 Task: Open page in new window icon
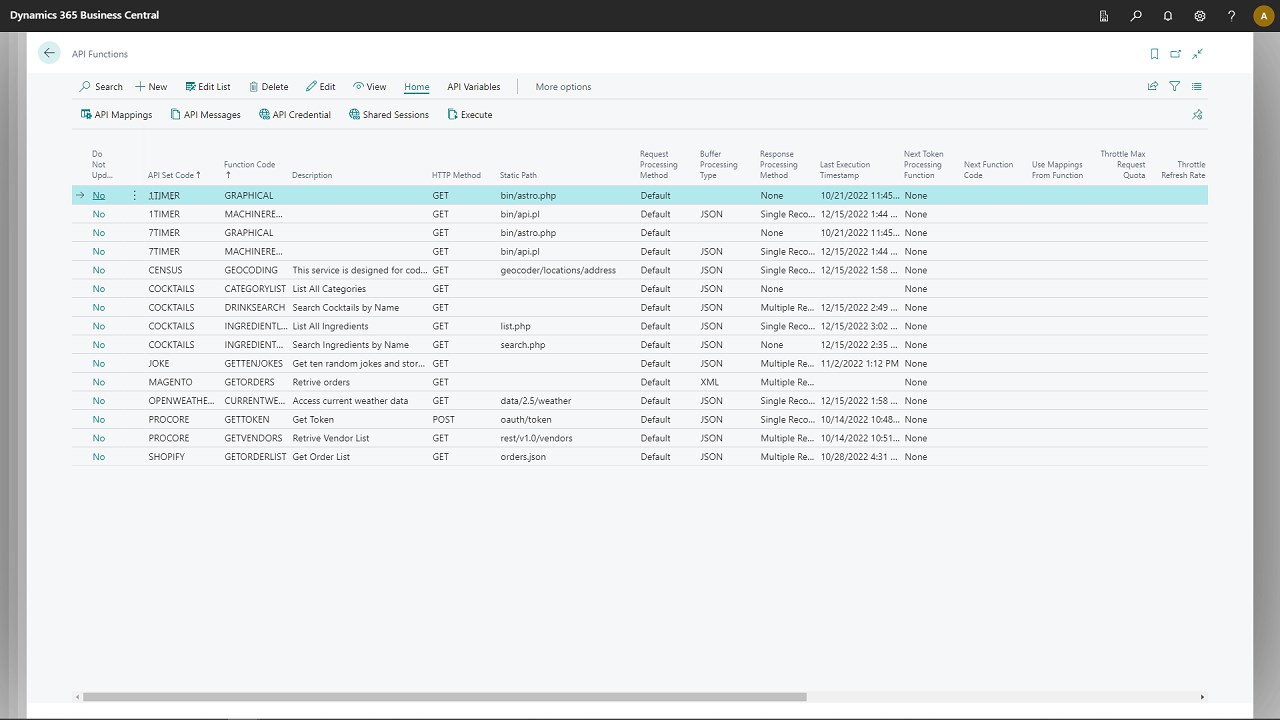(x=1176, y=54)
